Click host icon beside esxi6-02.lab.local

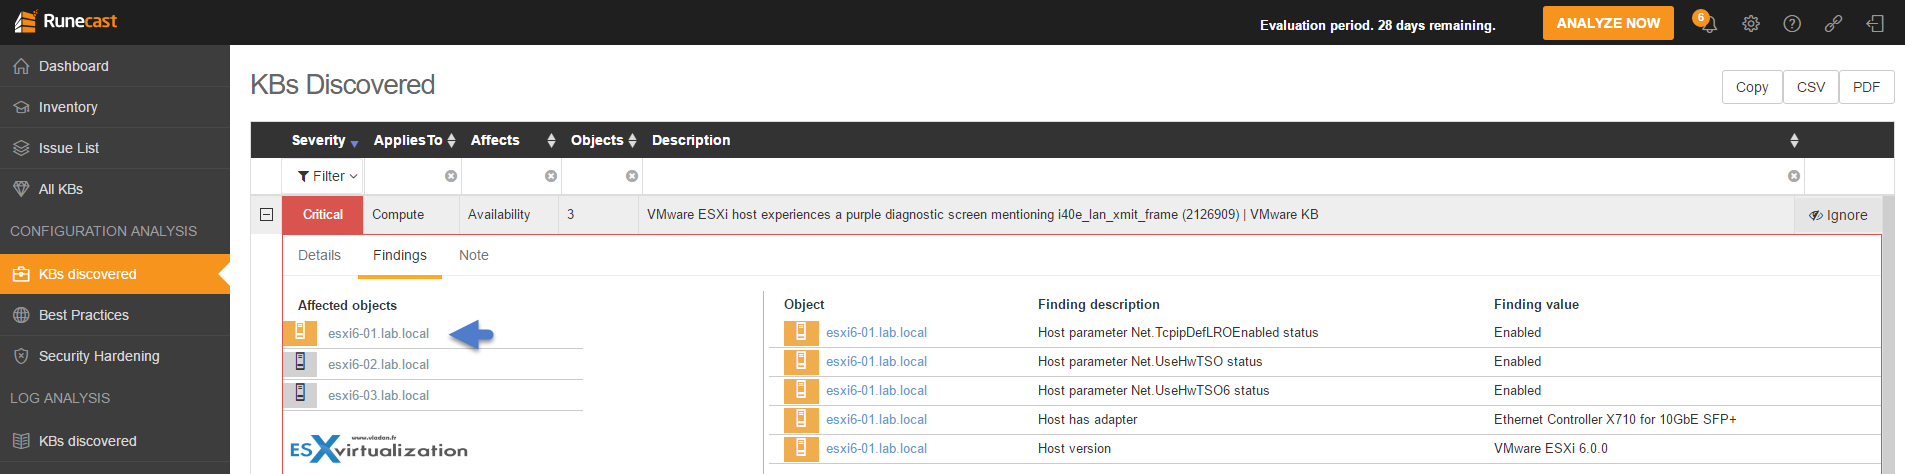[x=300, y=363]
